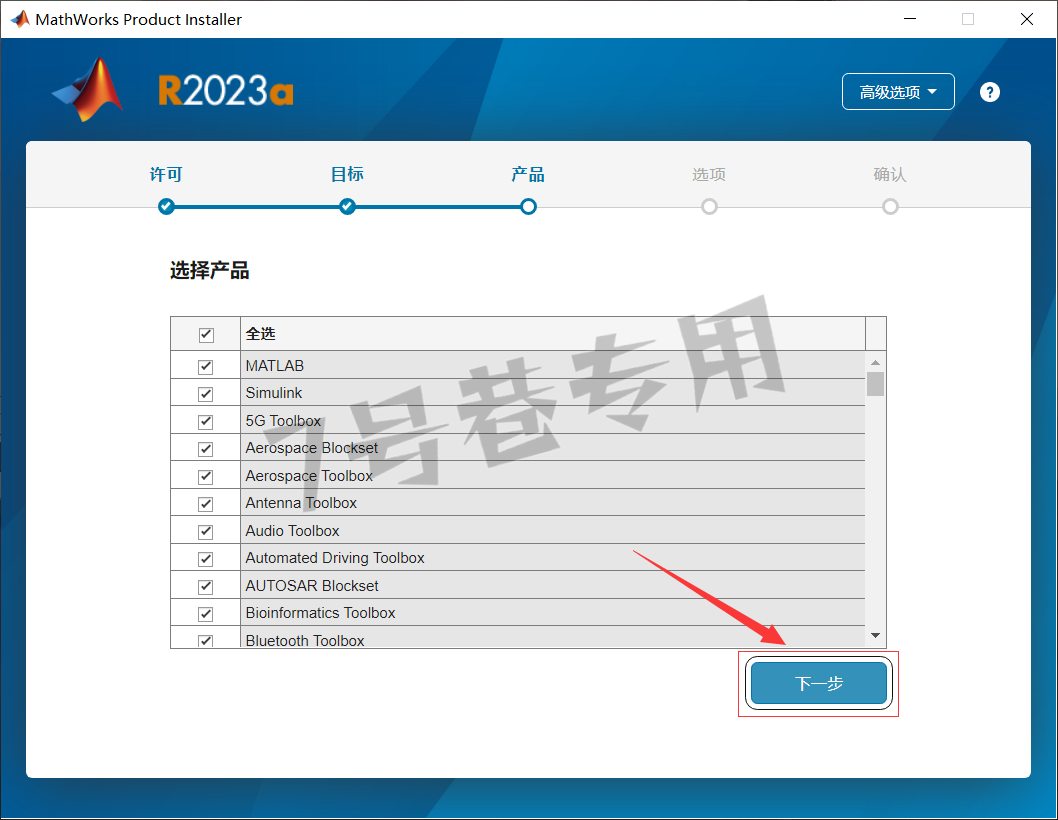
Task: Select the MATLAB row text
Action: pos(275,366)
